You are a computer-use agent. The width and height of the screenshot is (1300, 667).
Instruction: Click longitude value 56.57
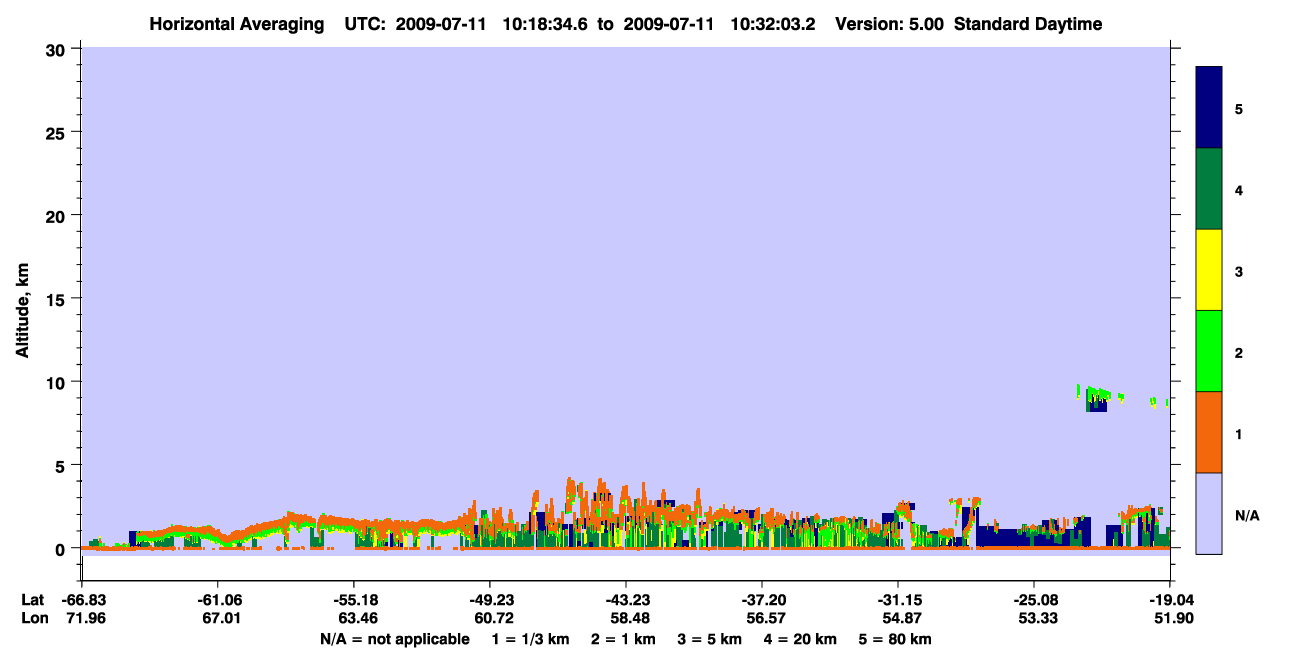(764, 618)
